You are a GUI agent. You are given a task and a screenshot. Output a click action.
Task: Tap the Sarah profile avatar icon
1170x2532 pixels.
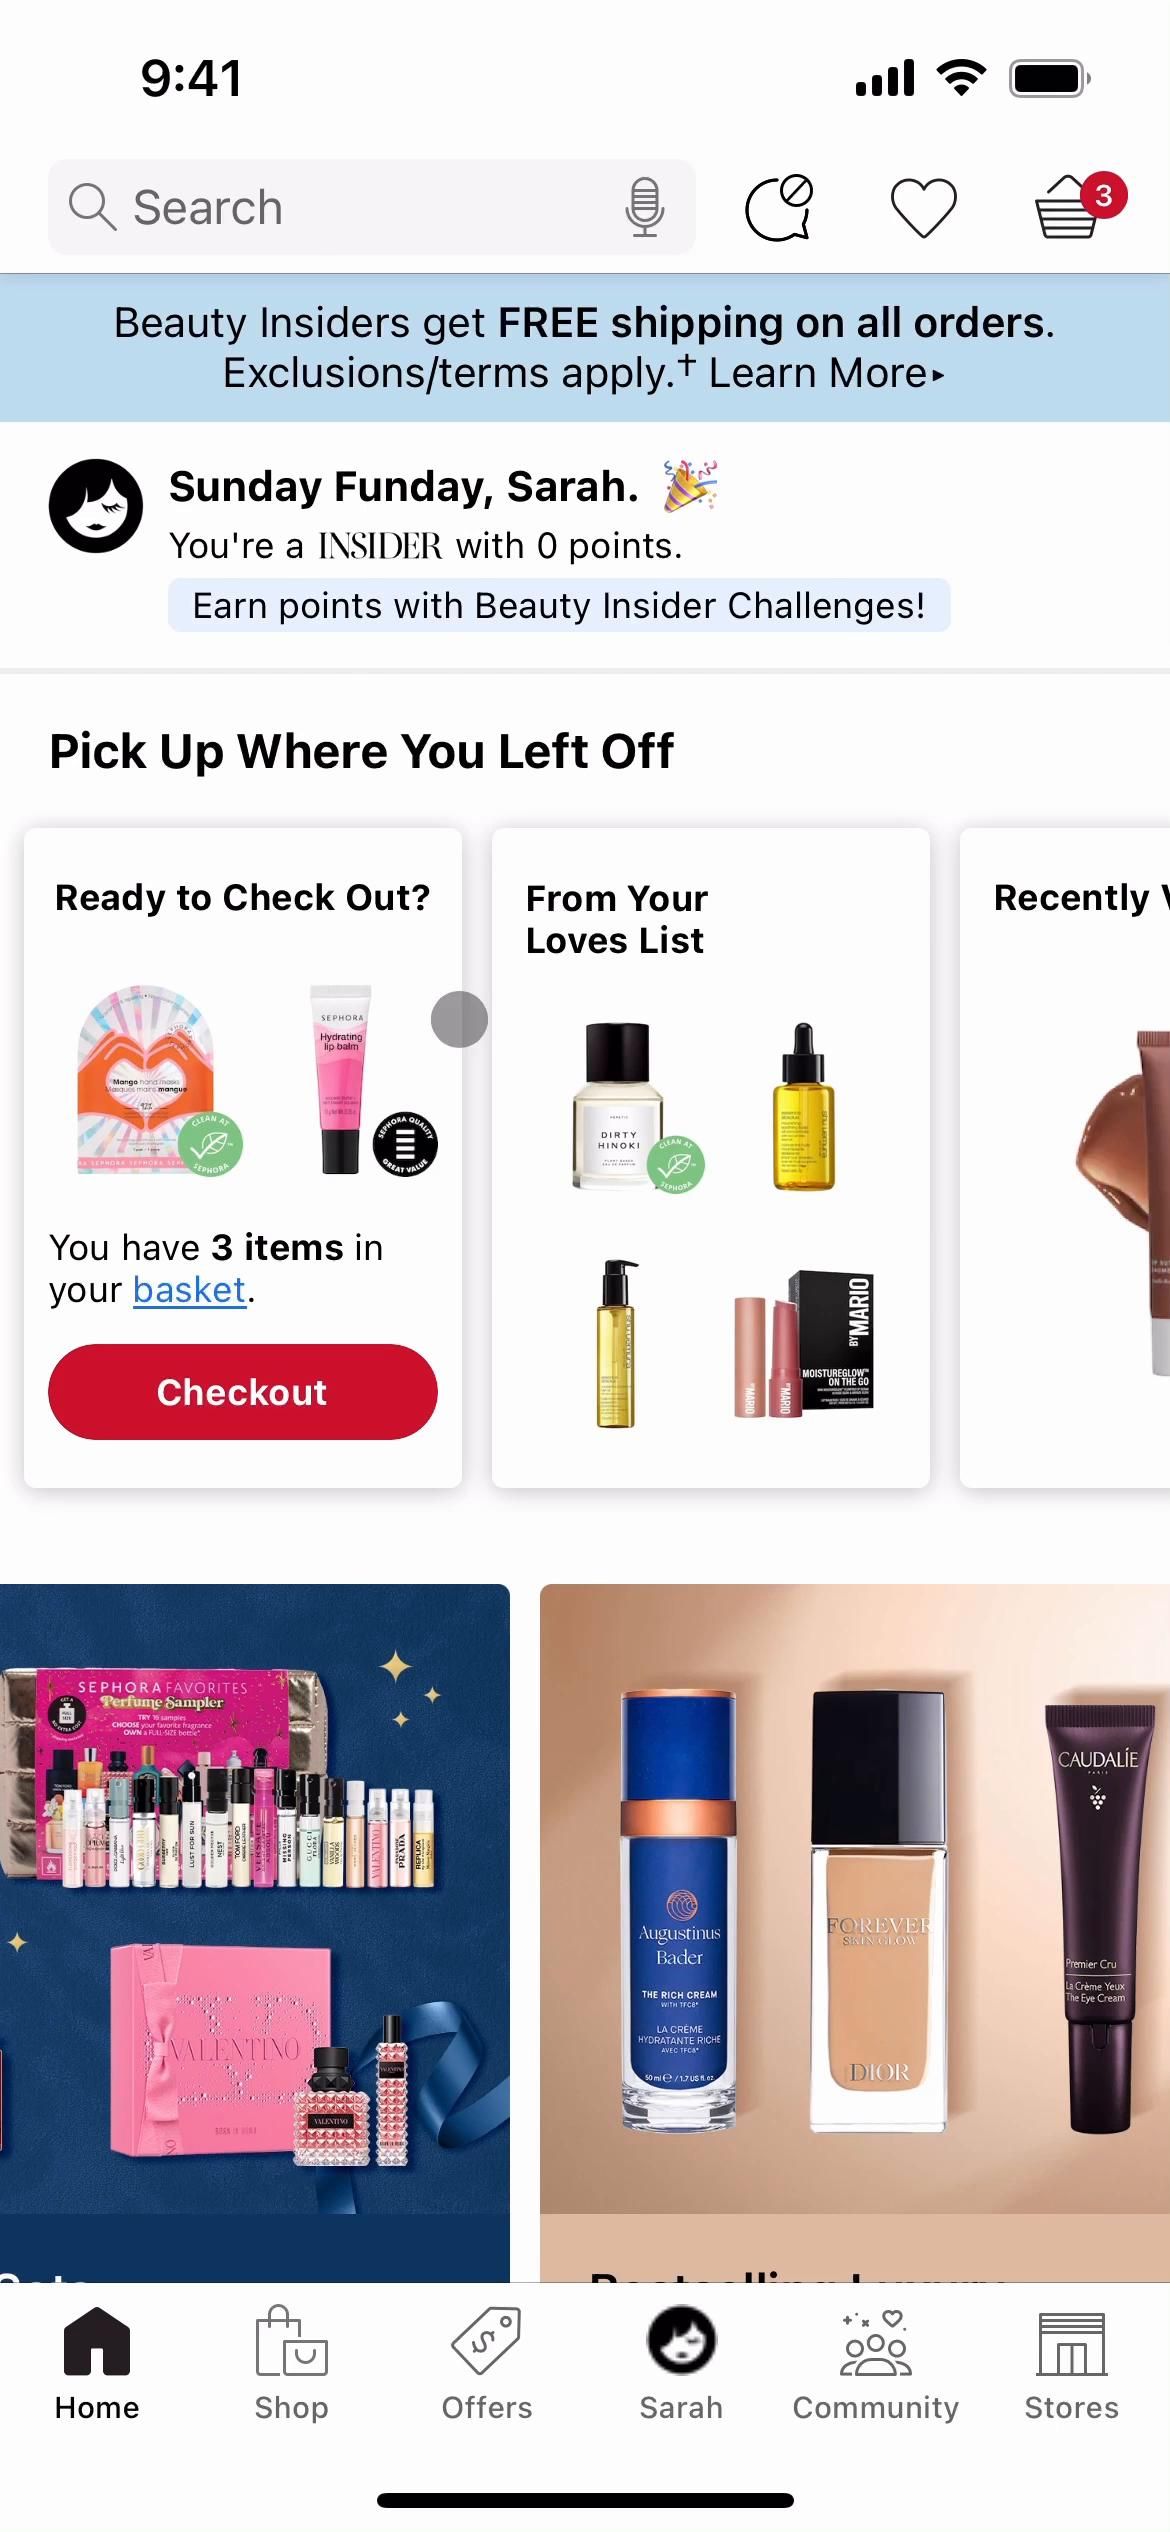96,506
